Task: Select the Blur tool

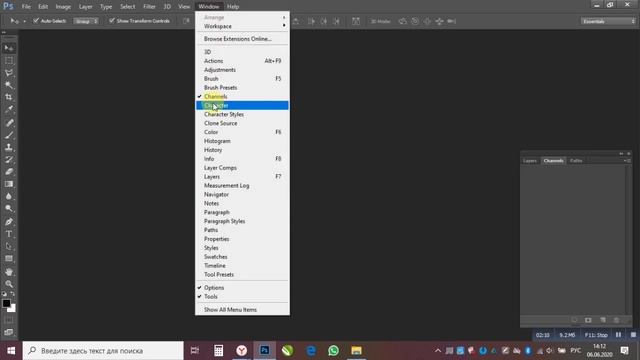Action: point(9,196)
